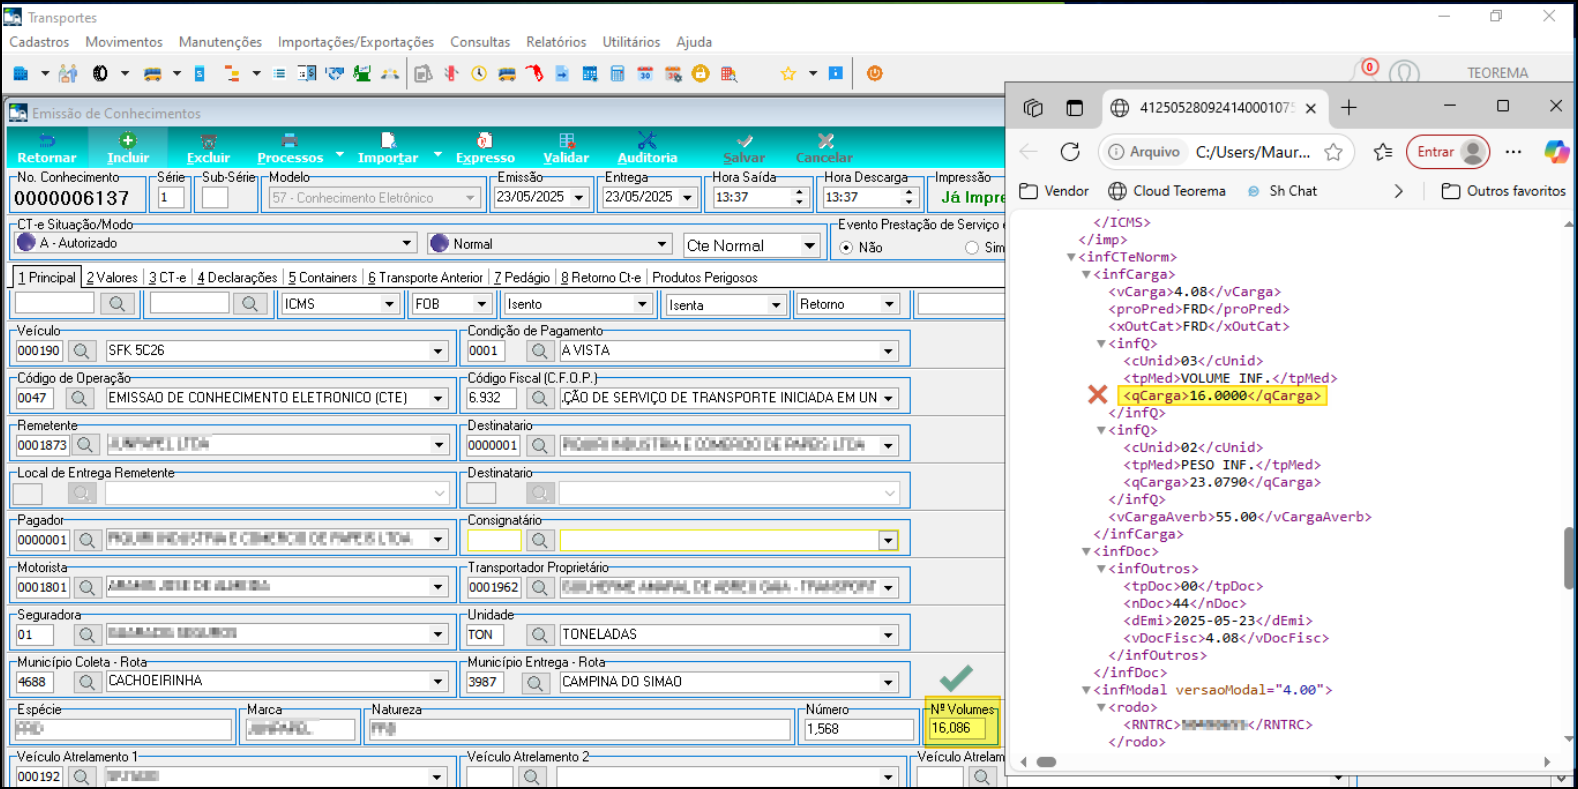Open the CT-e Situação dropdown
This screenshot has width=1578, height=789.
(x=407, y=243)
